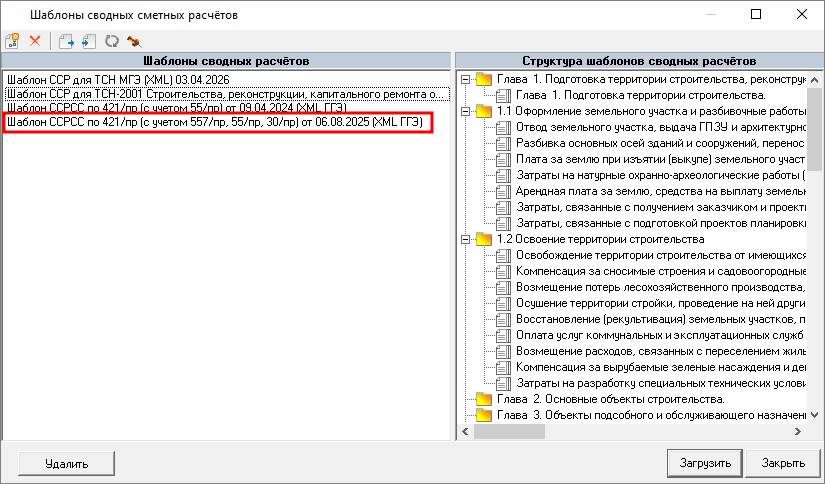Click document icon beside Возмещение расходов, связанных с переселением
The width and height of the screenshot is (825, 484).
(504, 351)
